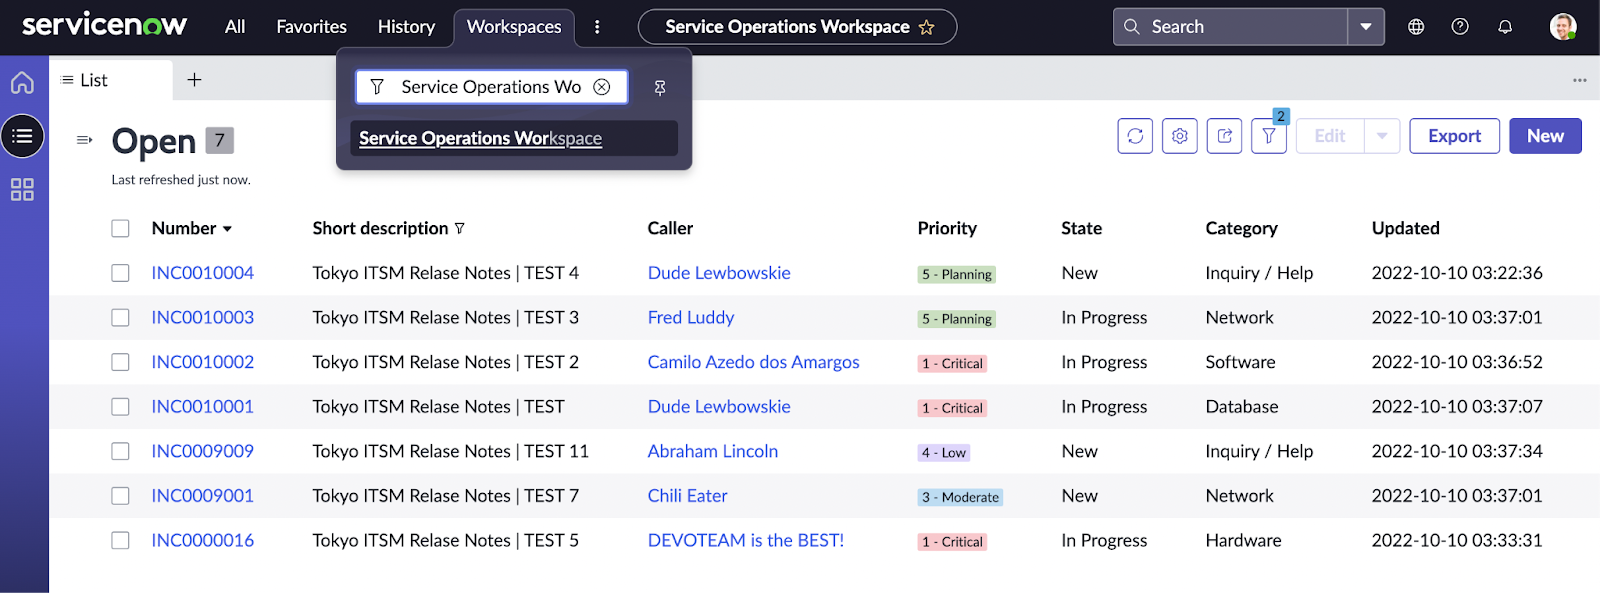Image resolution: width=1600 pixels, height=593 pixels.
Task: Click the Short description filter icon
Action: click(460, 229)
